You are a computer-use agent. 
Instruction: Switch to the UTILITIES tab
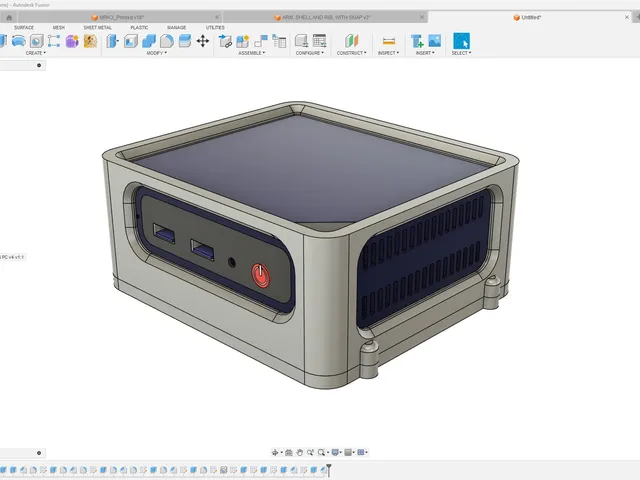coord(215,27)
